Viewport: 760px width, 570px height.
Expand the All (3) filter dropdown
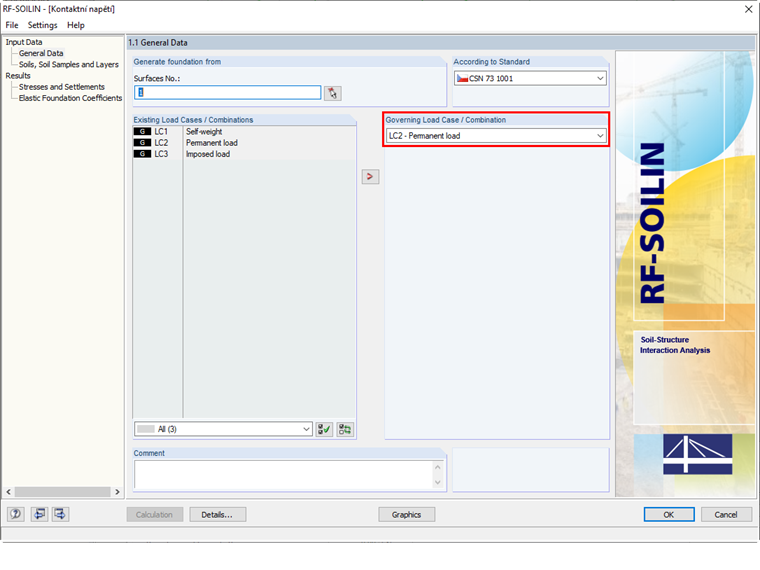click(x=223, y=429)
